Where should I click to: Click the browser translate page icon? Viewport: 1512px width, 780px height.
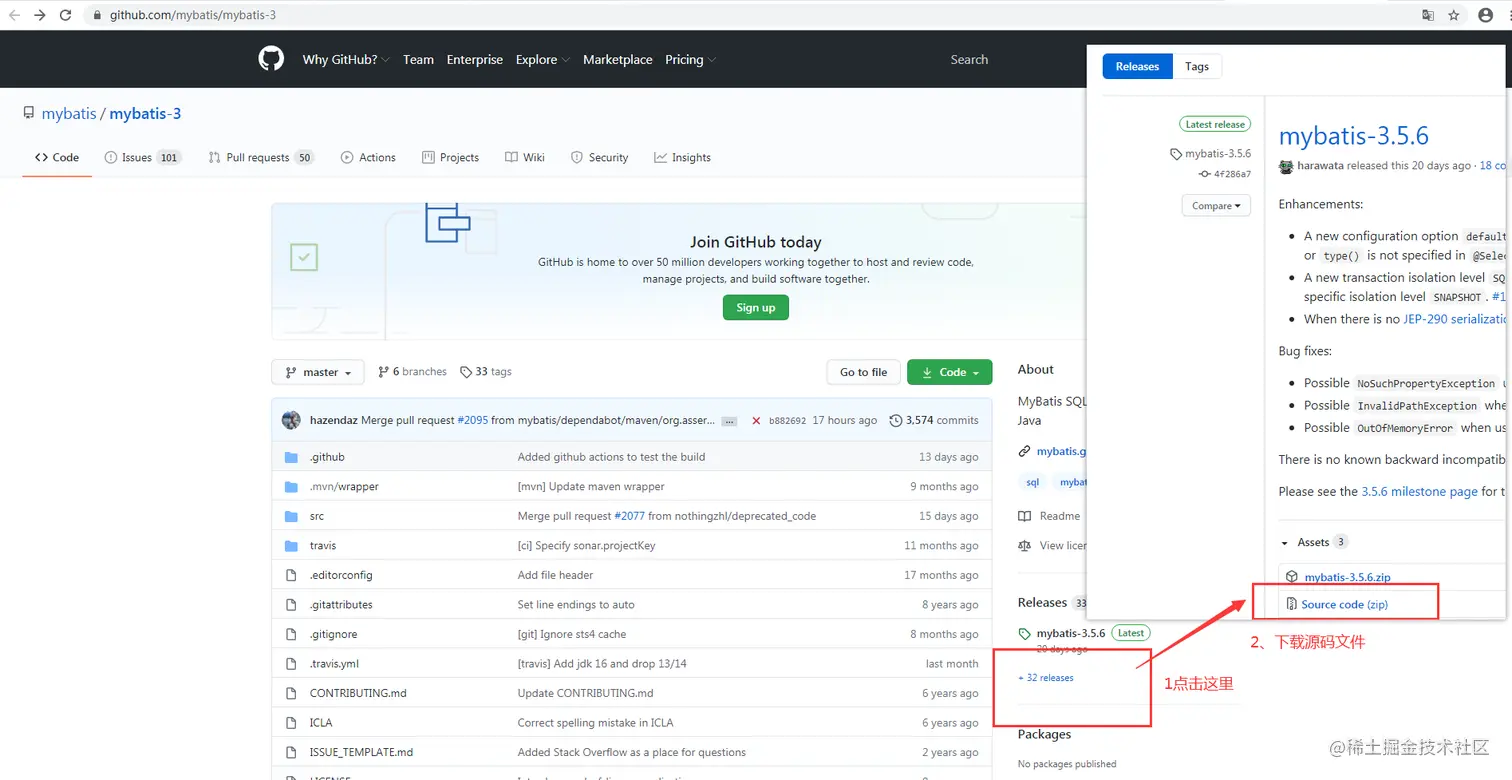[1428, 15]
